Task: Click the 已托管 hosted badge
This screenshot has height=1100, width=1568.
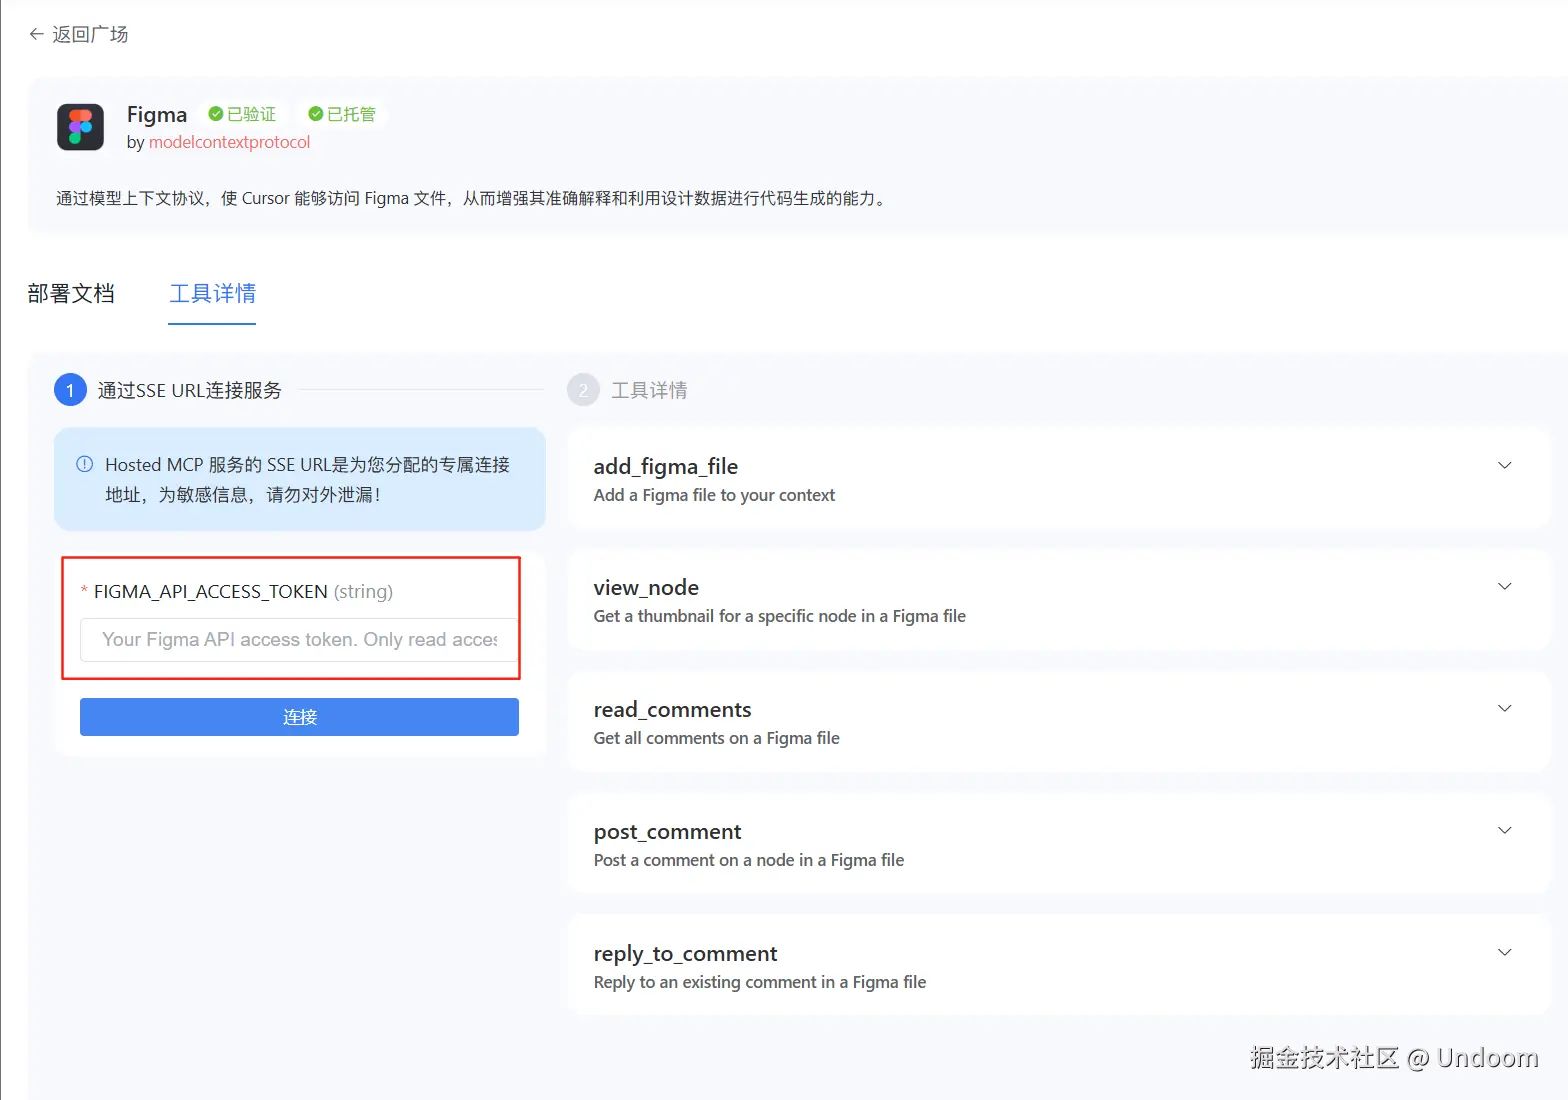Action: tap(342, 114)
